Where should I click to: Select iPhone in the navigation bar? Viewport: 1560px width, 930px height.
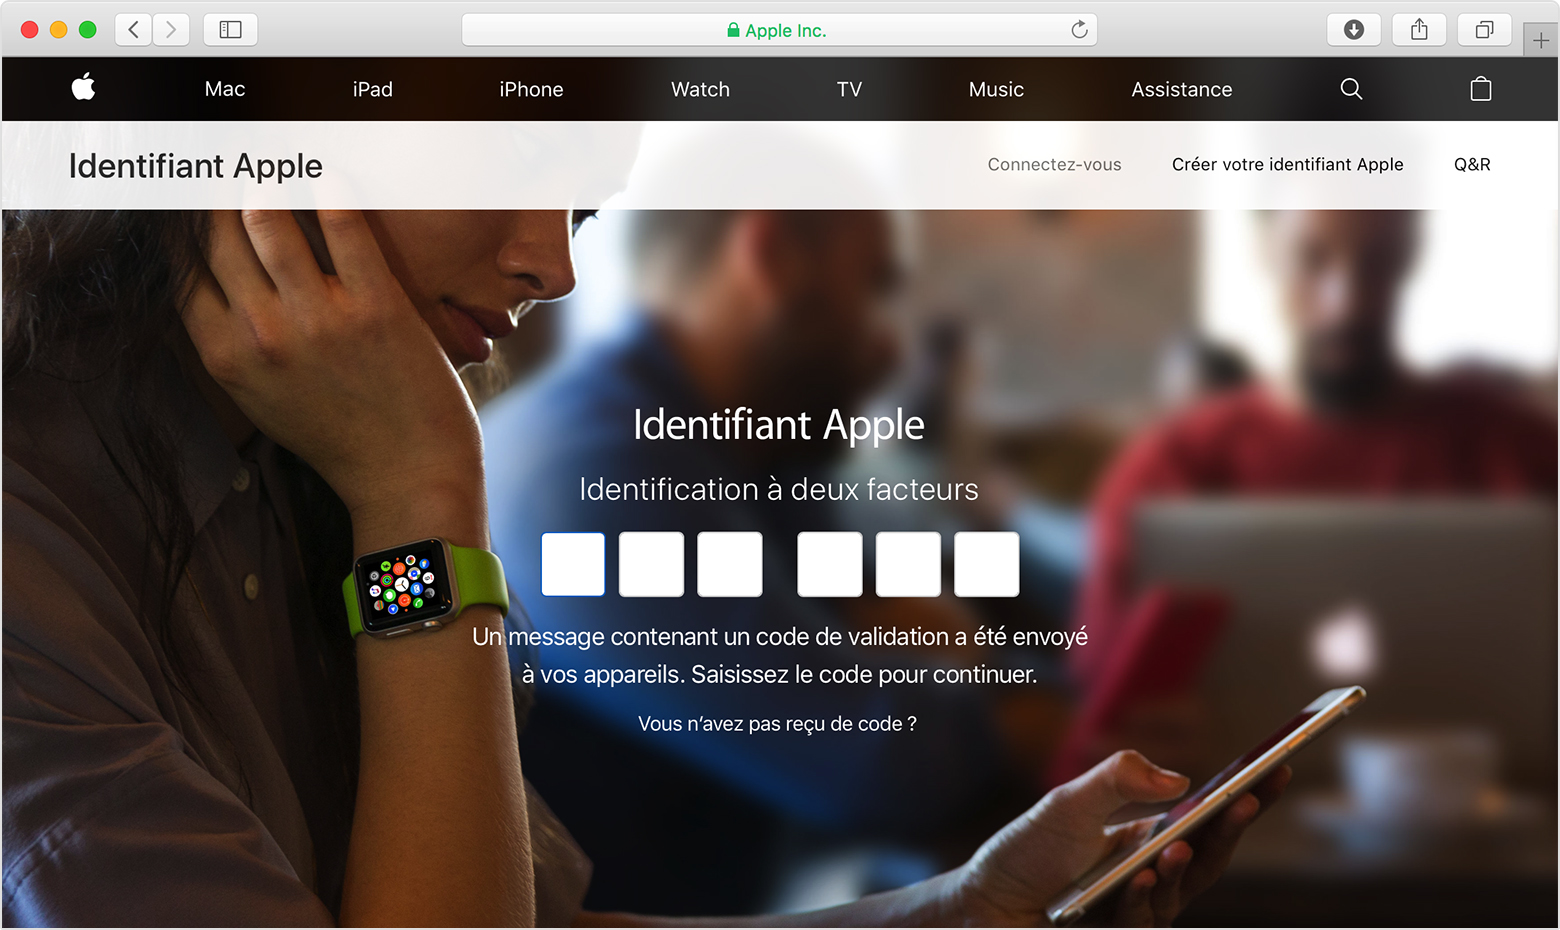tap(531, 89)
